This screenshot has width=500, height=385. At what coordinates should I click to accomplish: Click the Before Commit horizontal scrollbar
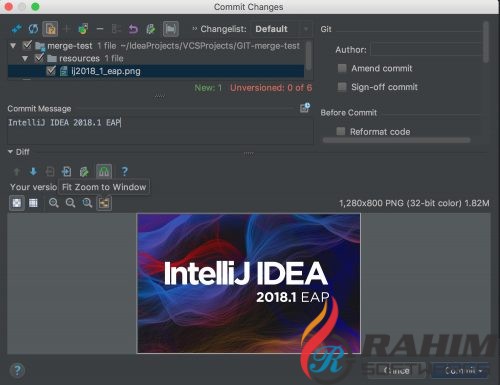(x=397, y=140)
